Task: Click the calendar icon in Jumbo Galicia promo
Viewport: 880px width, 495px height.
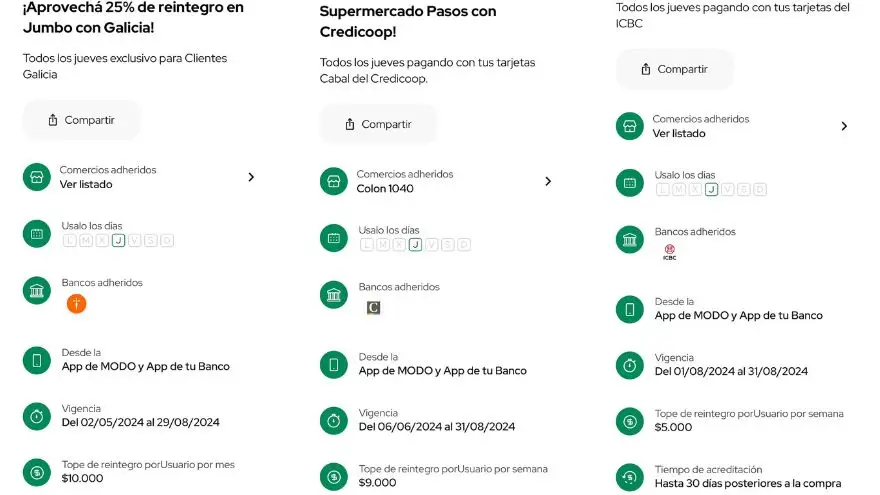Action: click(x=37, y=234)
